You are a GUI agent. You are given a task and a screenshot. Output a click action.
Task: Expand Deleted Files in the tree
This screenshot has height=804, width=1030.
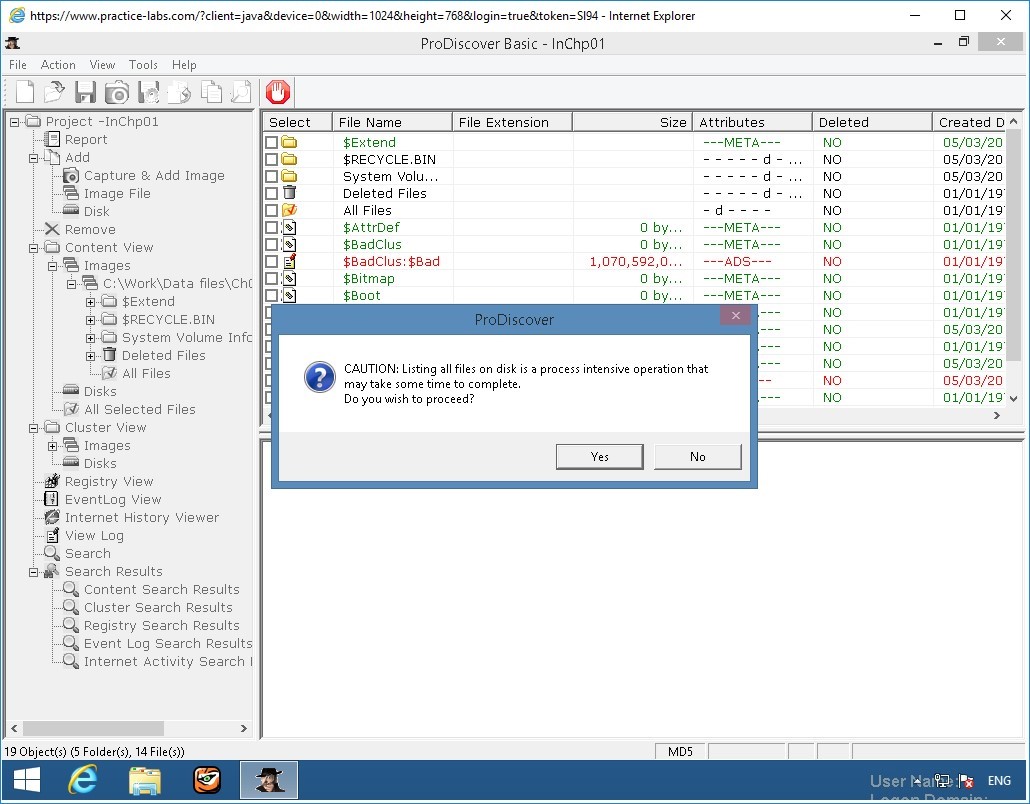click(91, 356)
